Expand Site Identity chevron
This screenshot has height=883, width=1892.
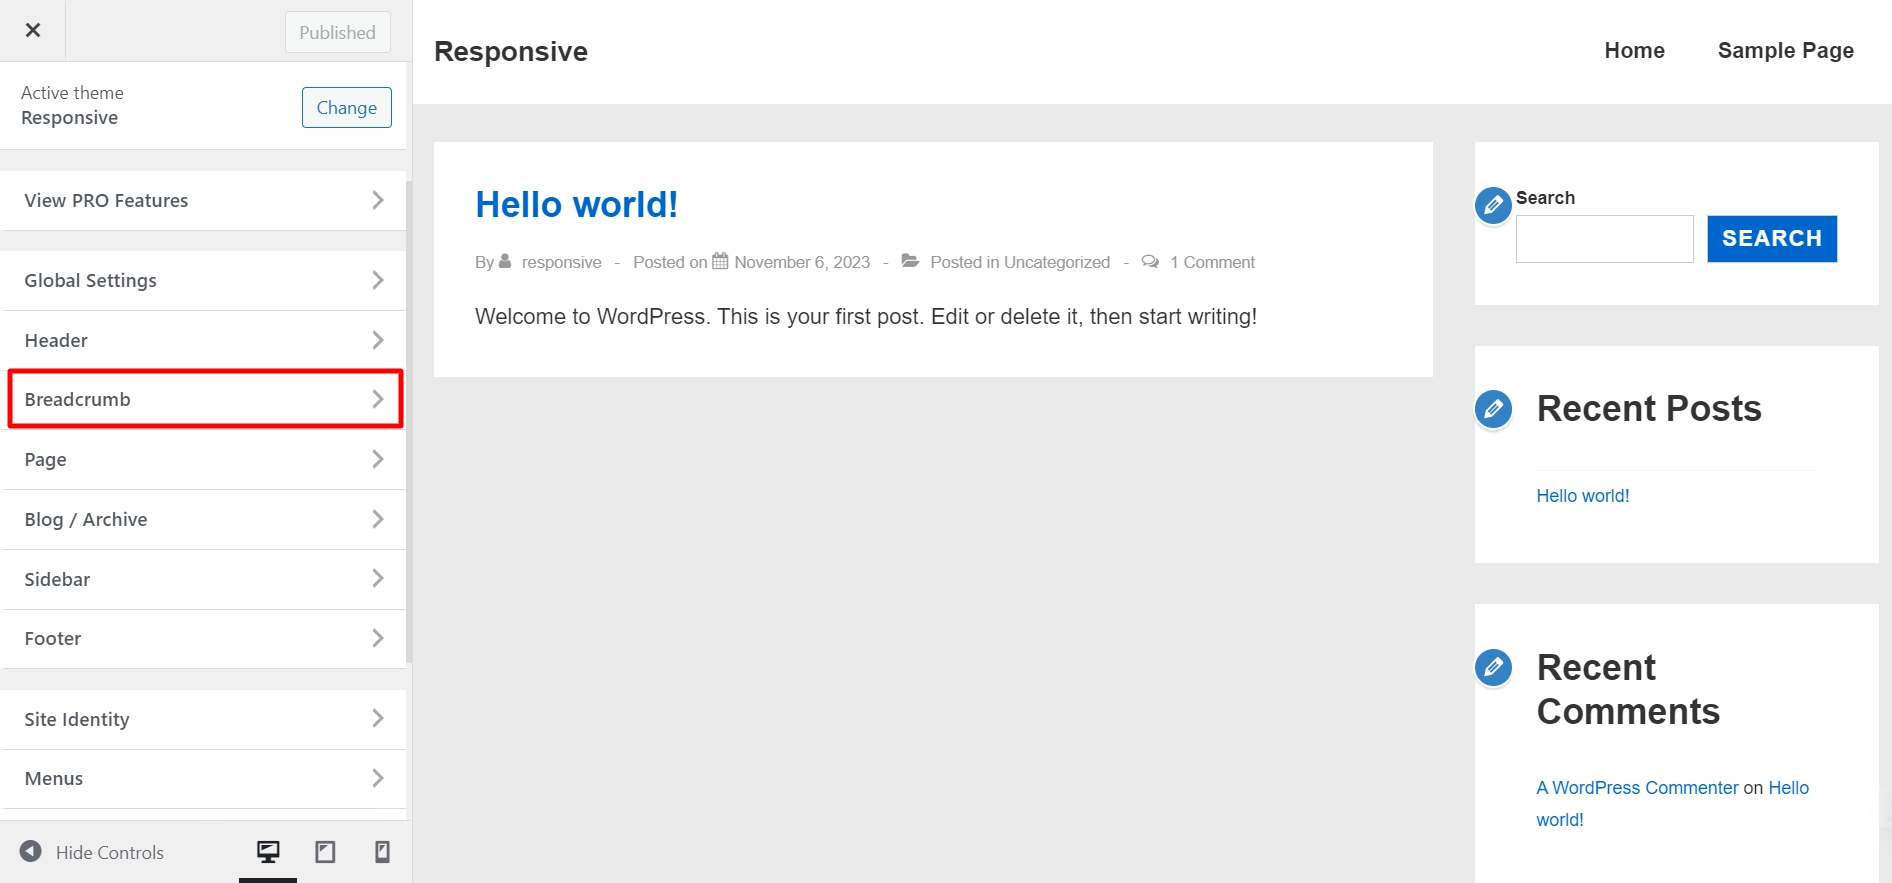(377, 718)
